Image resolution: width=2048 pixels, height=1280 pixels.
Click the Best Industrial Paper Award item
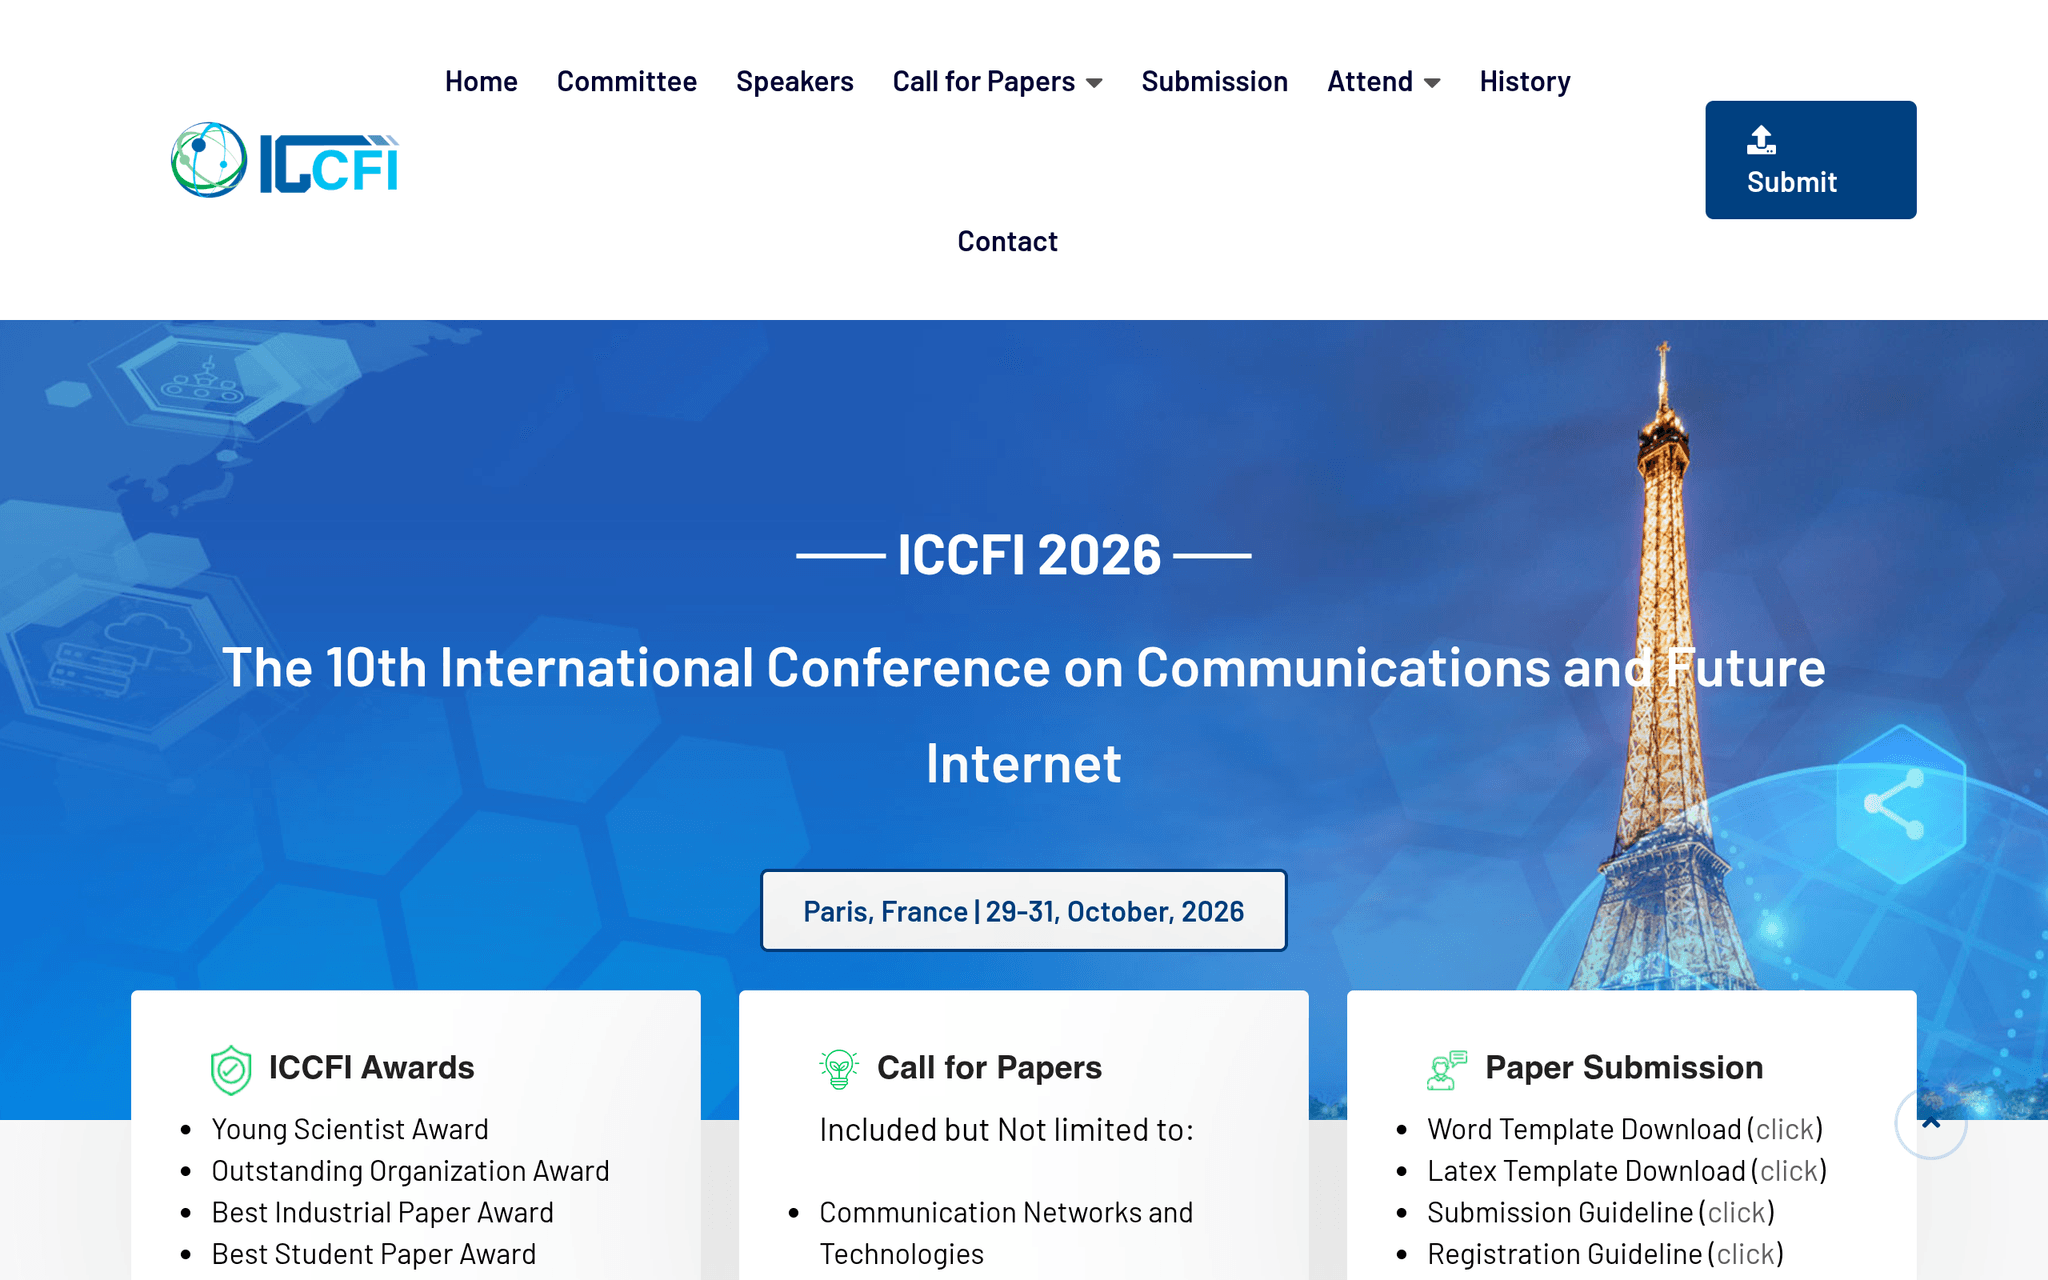[382, 1213]
